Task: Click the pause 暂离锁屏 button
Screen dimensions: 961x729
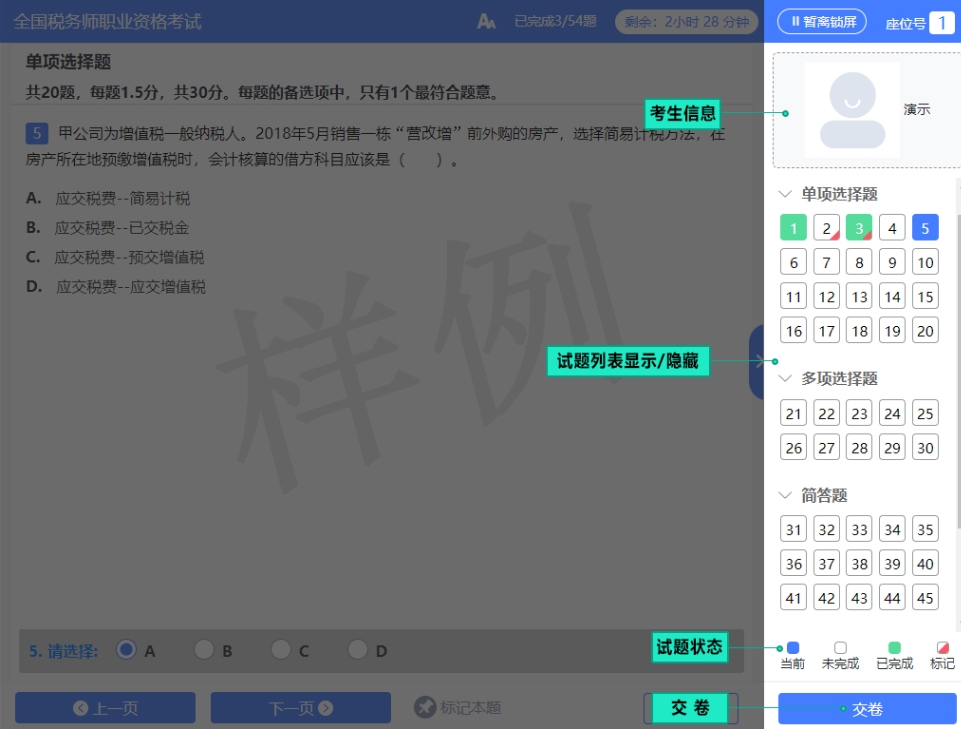Action: point(821,21)
